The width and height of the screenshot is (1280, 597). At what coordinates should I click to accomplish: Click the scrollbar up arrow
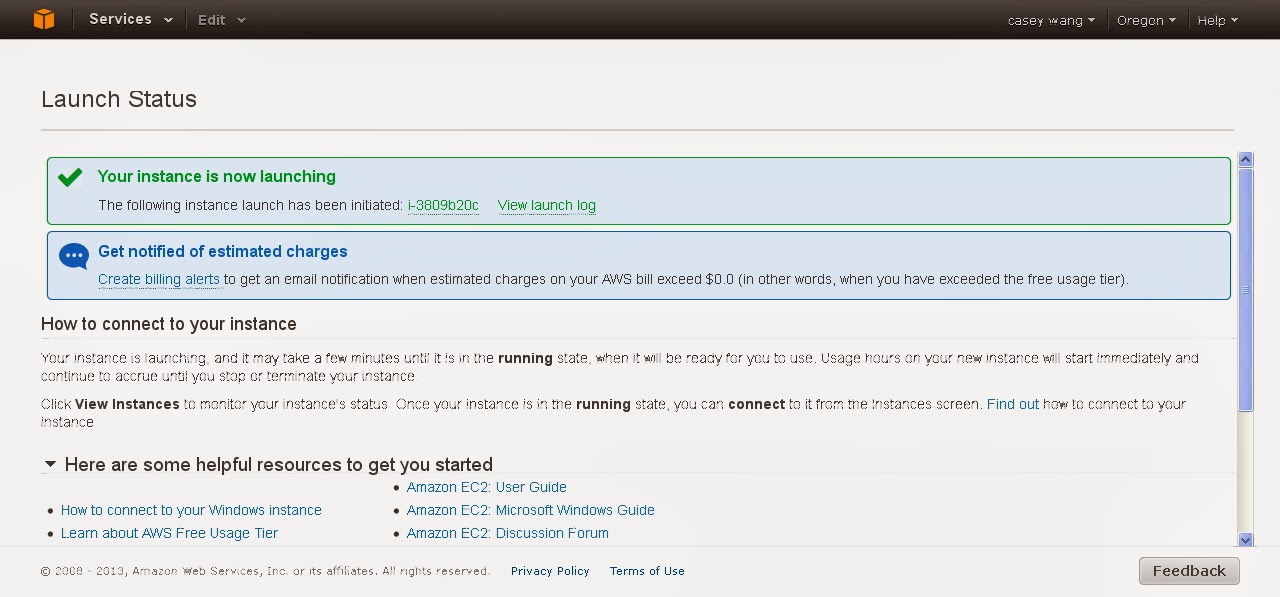pos(1245,159)
